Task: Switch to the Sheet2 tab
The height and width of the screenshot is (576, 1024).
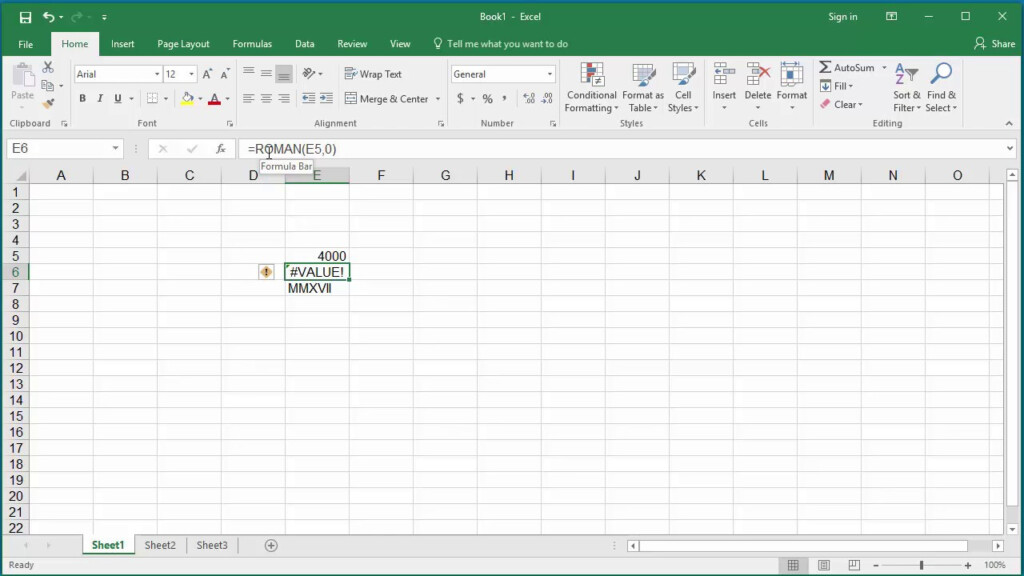Action: point(160,545)
